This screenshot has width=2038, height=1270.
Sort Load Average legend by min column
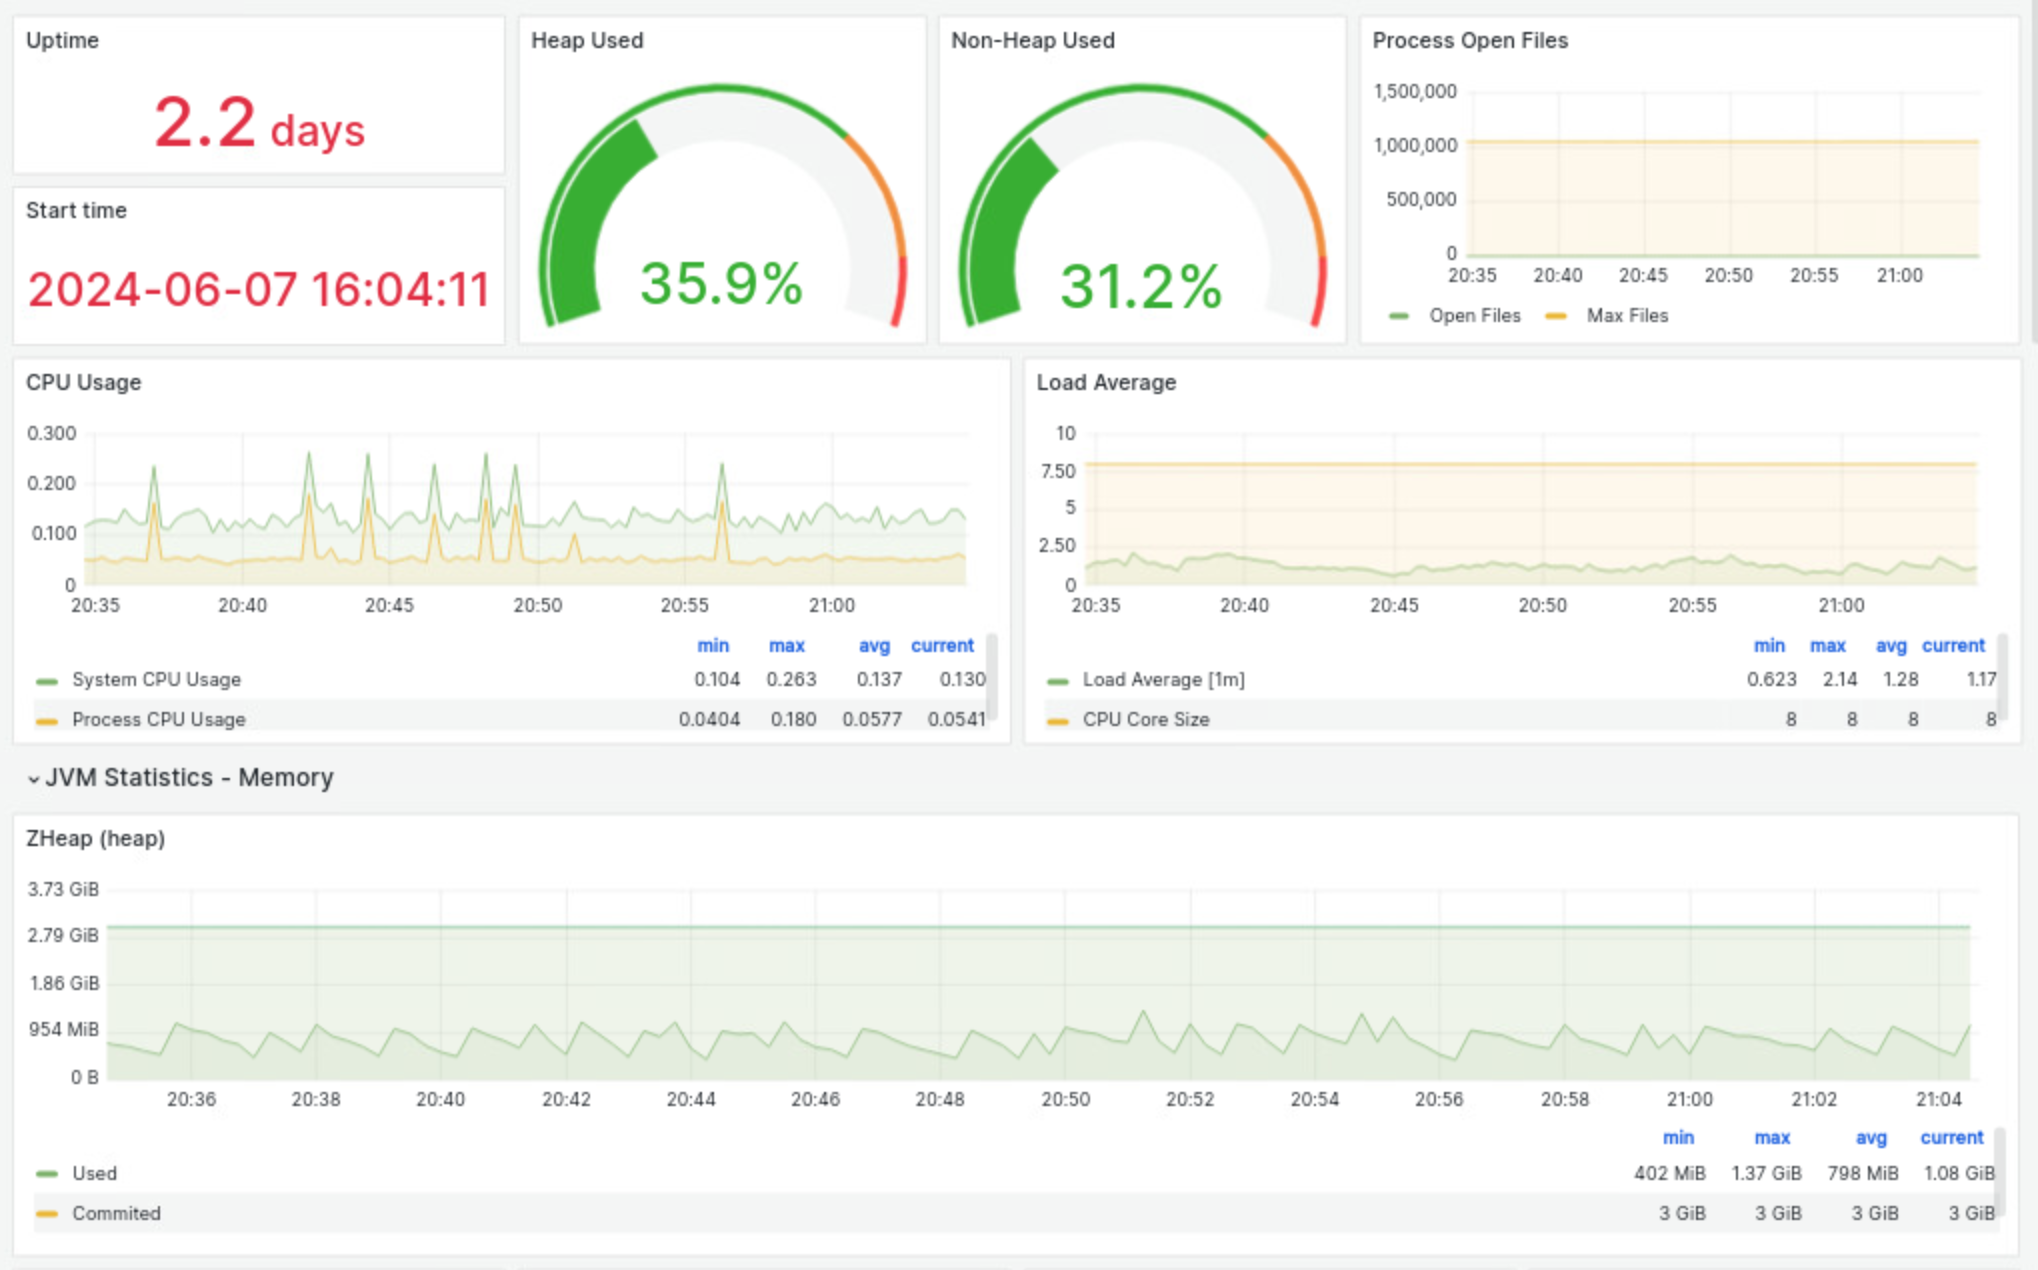coord(1769,645)
